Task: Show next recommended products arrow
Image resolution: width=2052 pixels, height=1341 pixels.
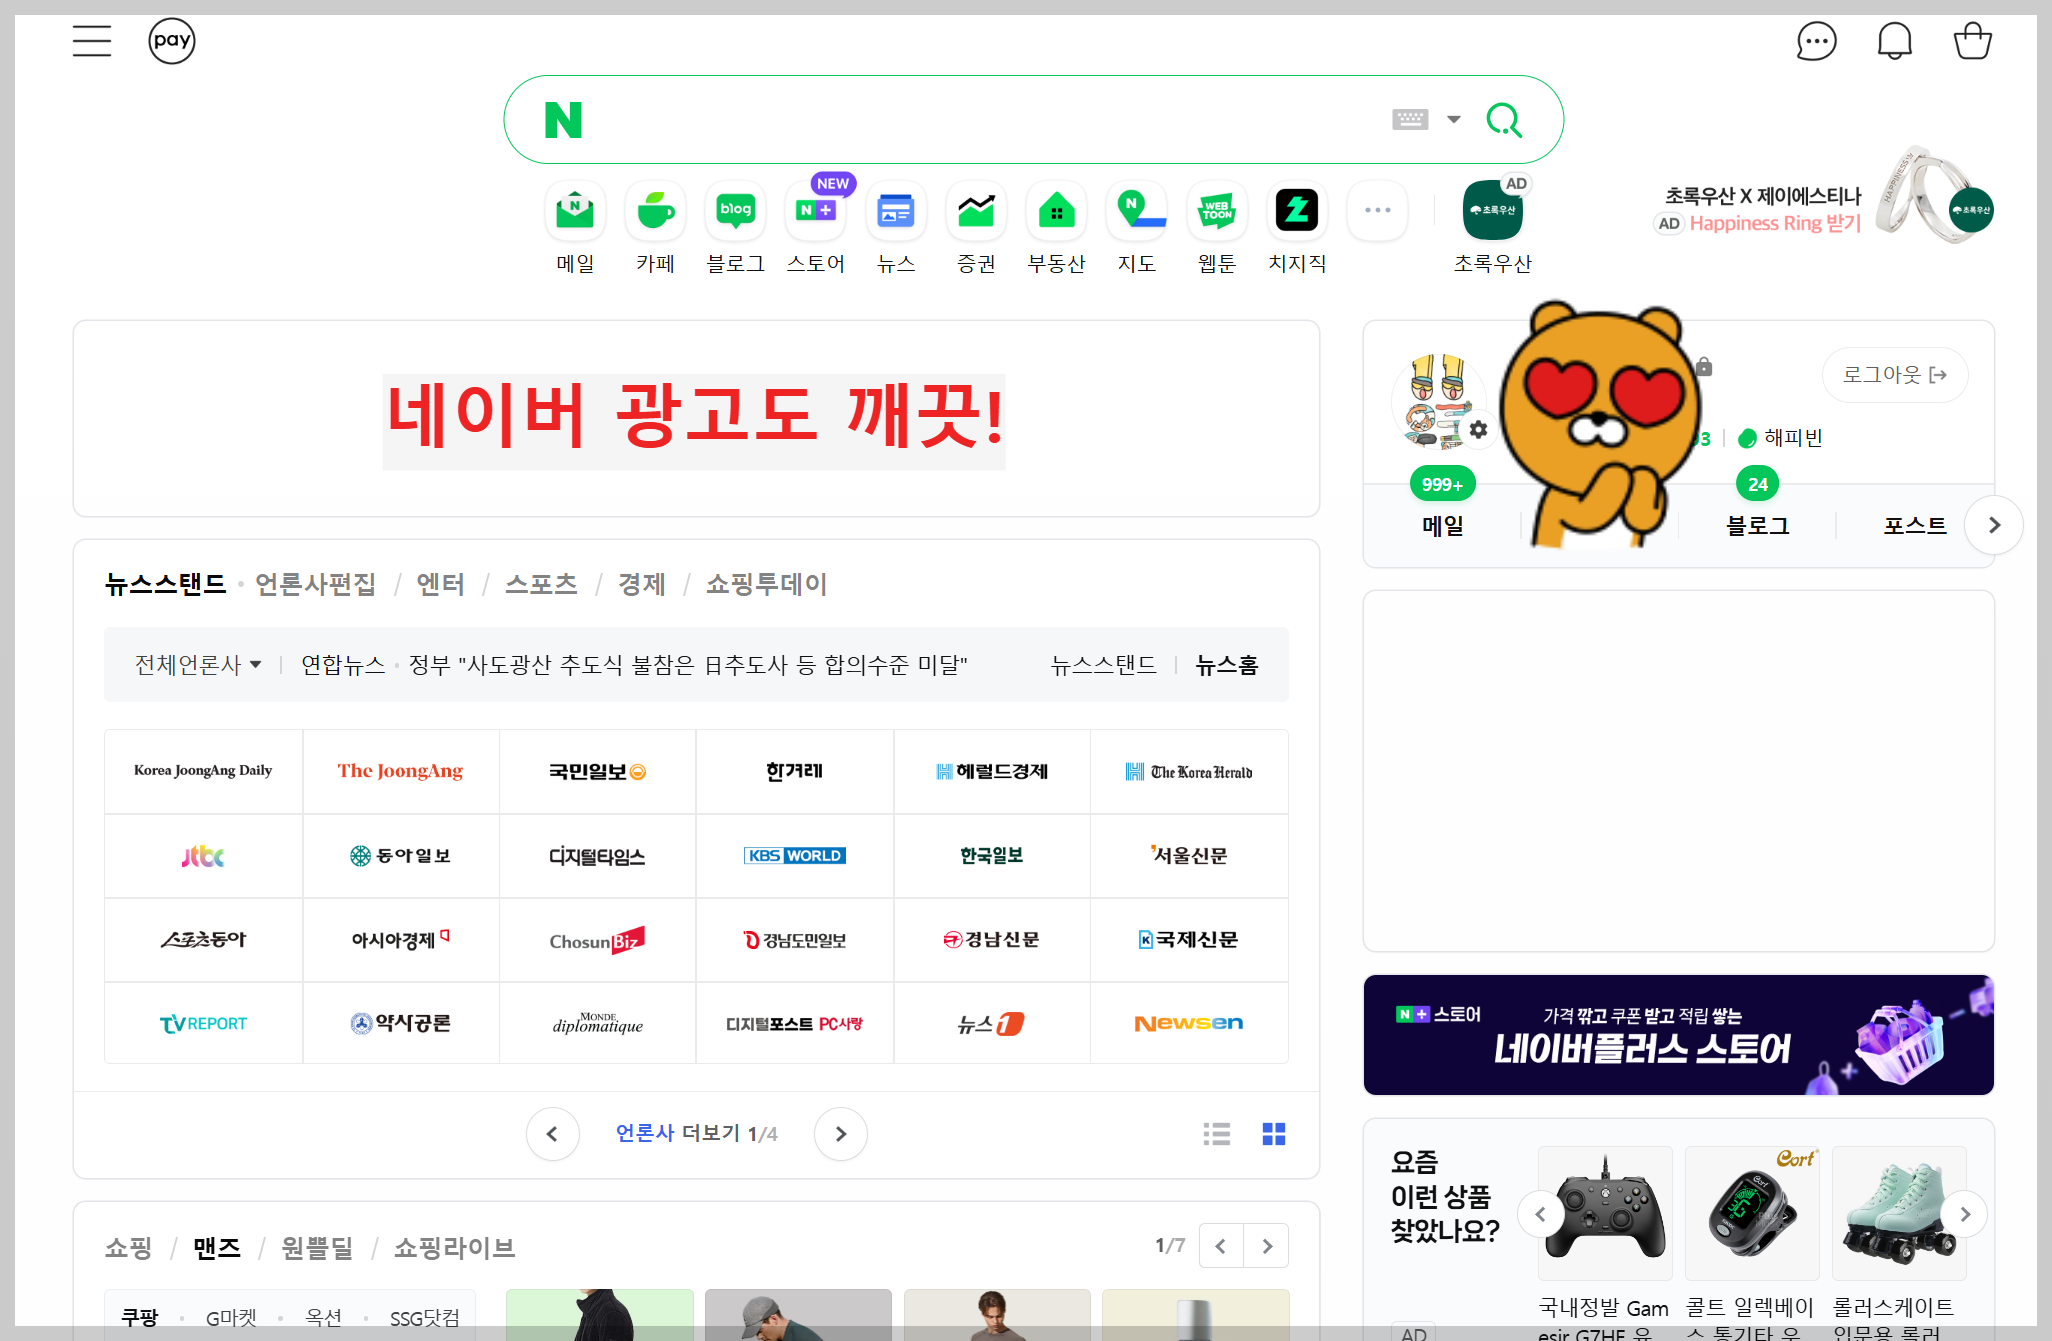Action: [1965, 1214]
